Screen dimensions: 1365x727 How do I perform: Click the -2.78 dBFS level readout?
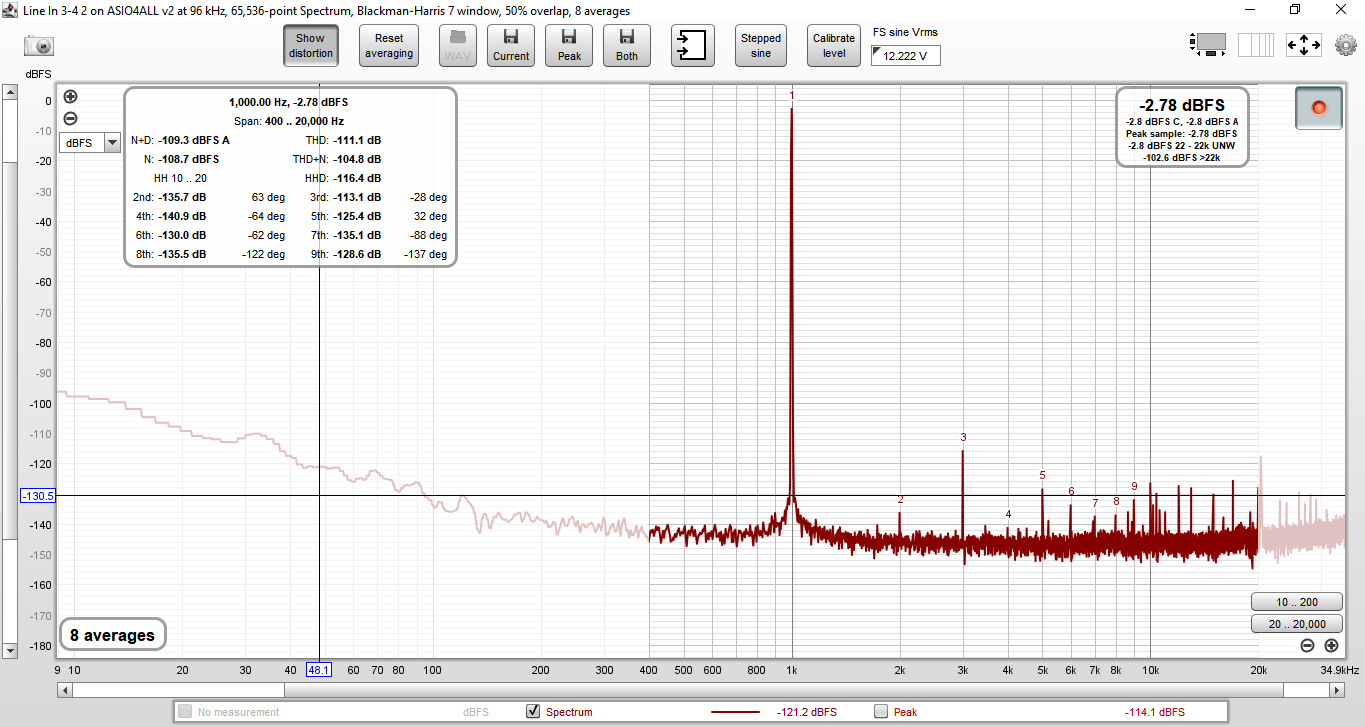click(x=1181, y=105)
